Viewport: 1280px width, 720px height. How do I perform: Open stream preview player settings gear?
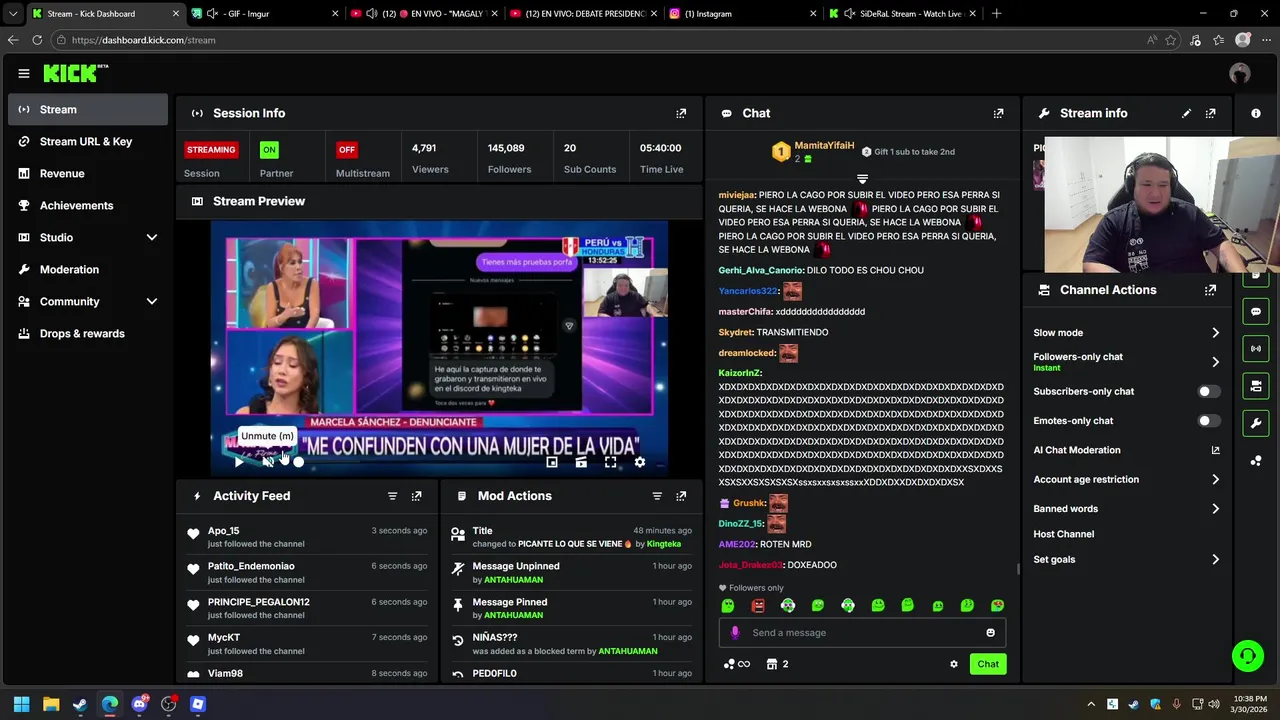tap(640, 462)
